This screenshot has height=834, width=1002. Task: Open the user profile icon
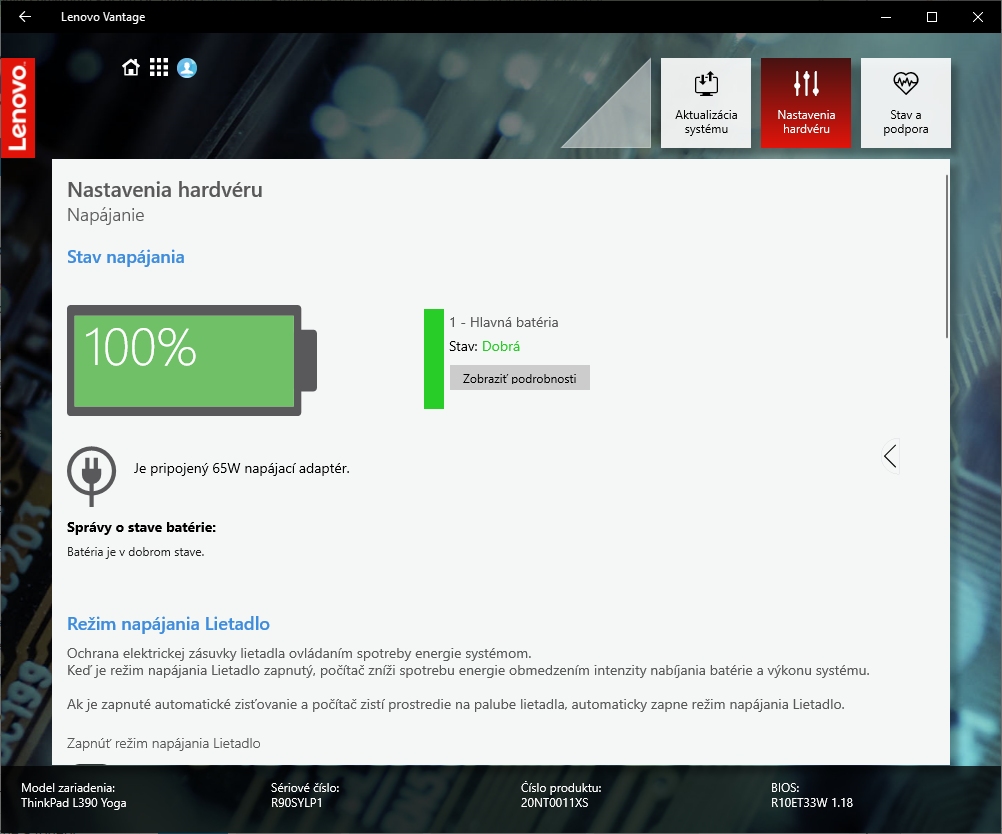187,68
